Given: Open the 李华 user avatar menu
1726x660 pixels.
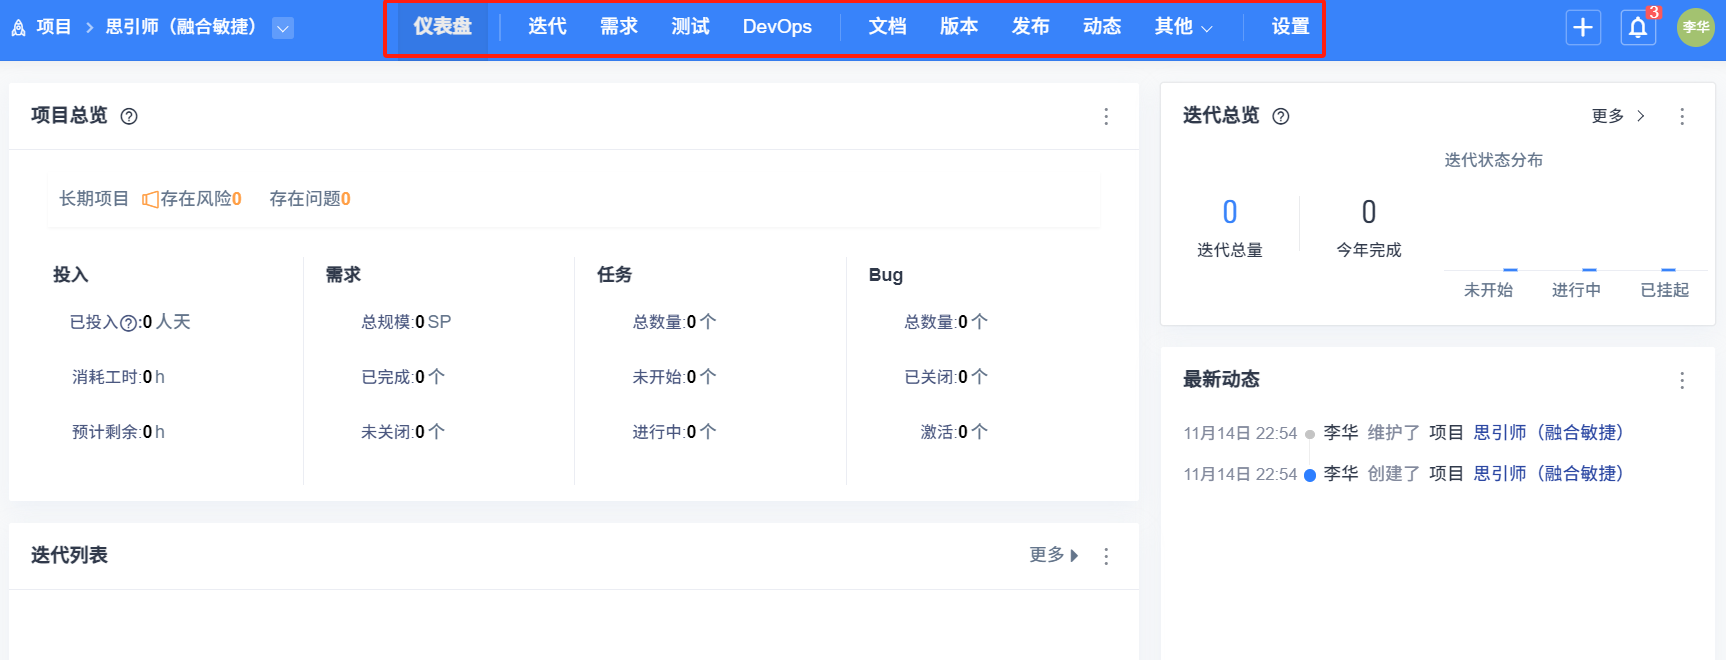Looking at the screenshot, I should 1696,27.
